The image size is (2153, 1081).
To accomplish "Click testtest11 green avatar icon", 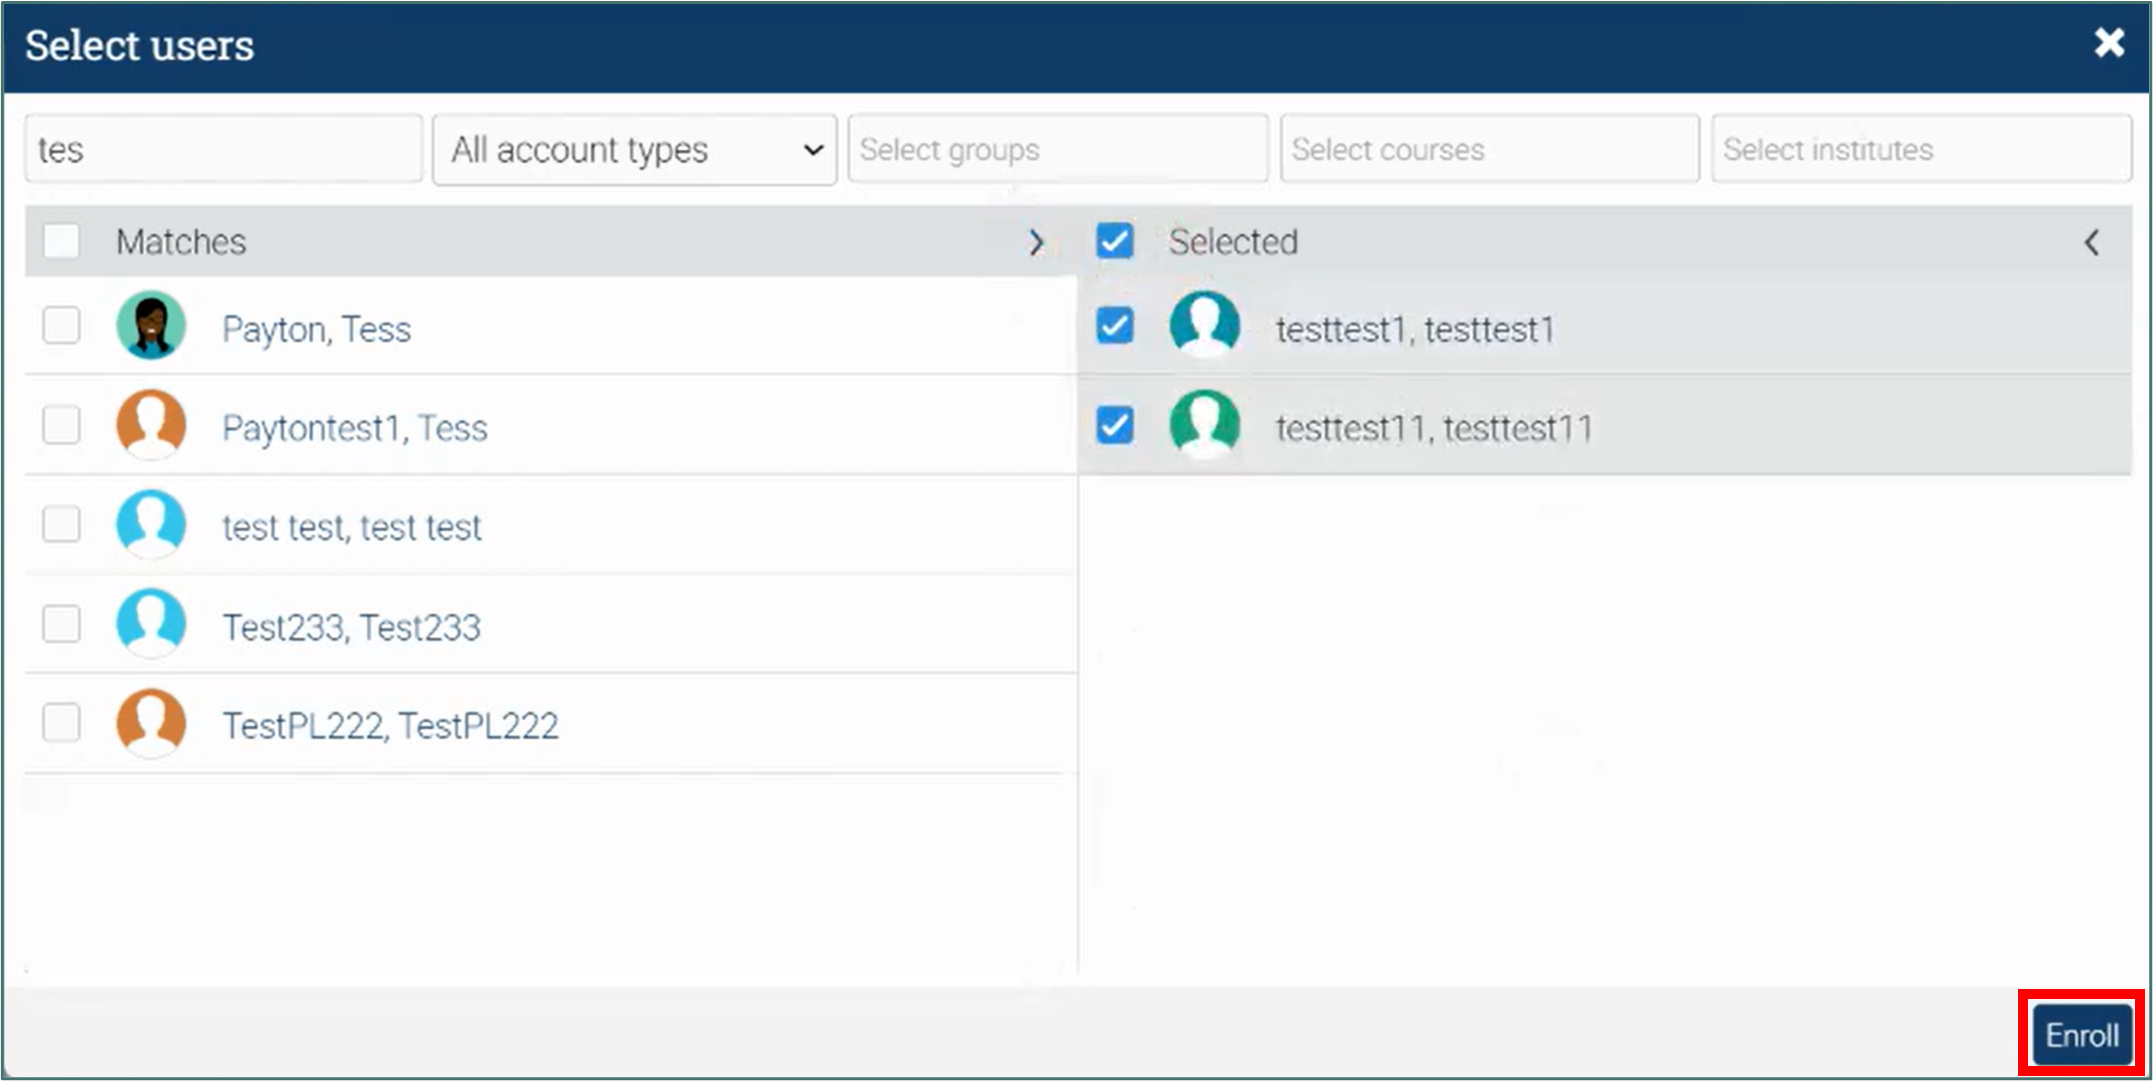I will [x=1204, y=425].
